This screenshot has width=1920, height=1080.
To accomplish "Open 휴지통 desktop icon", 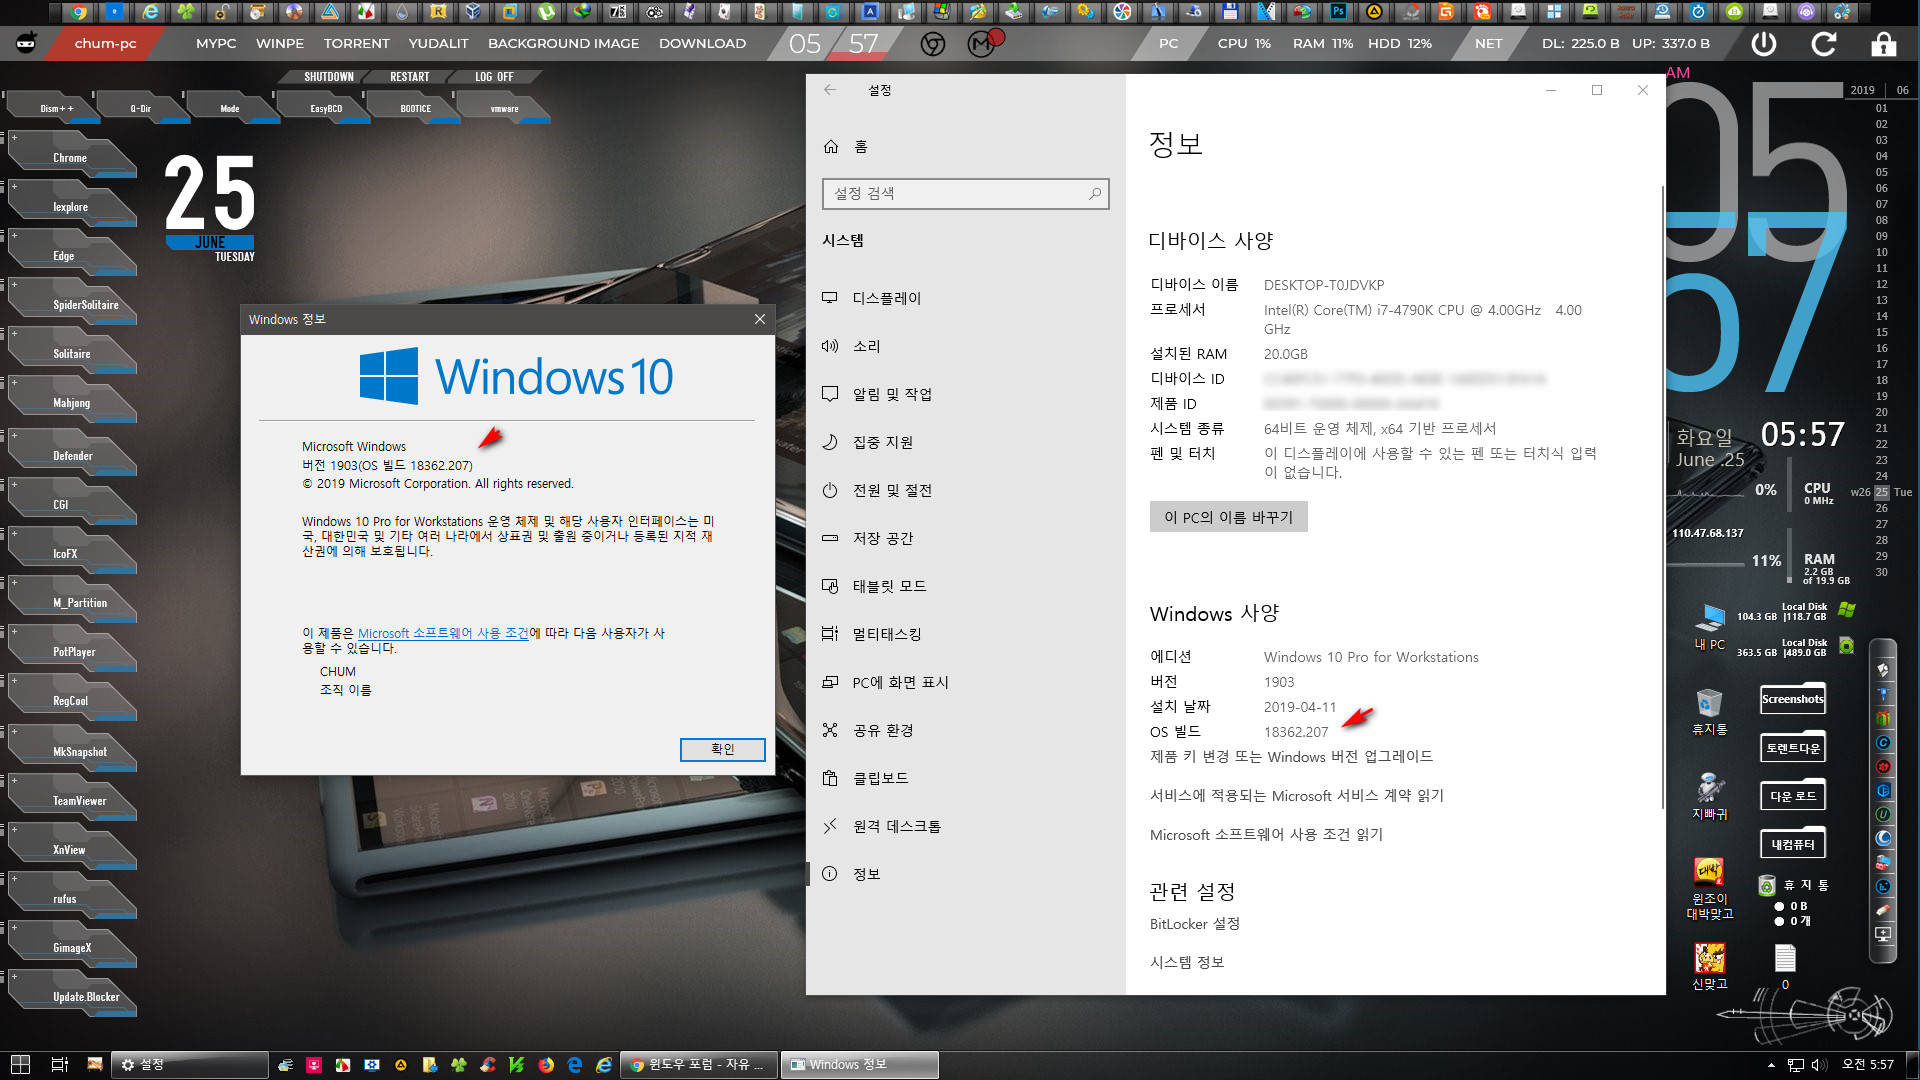I will click(x=1709, y=711).
